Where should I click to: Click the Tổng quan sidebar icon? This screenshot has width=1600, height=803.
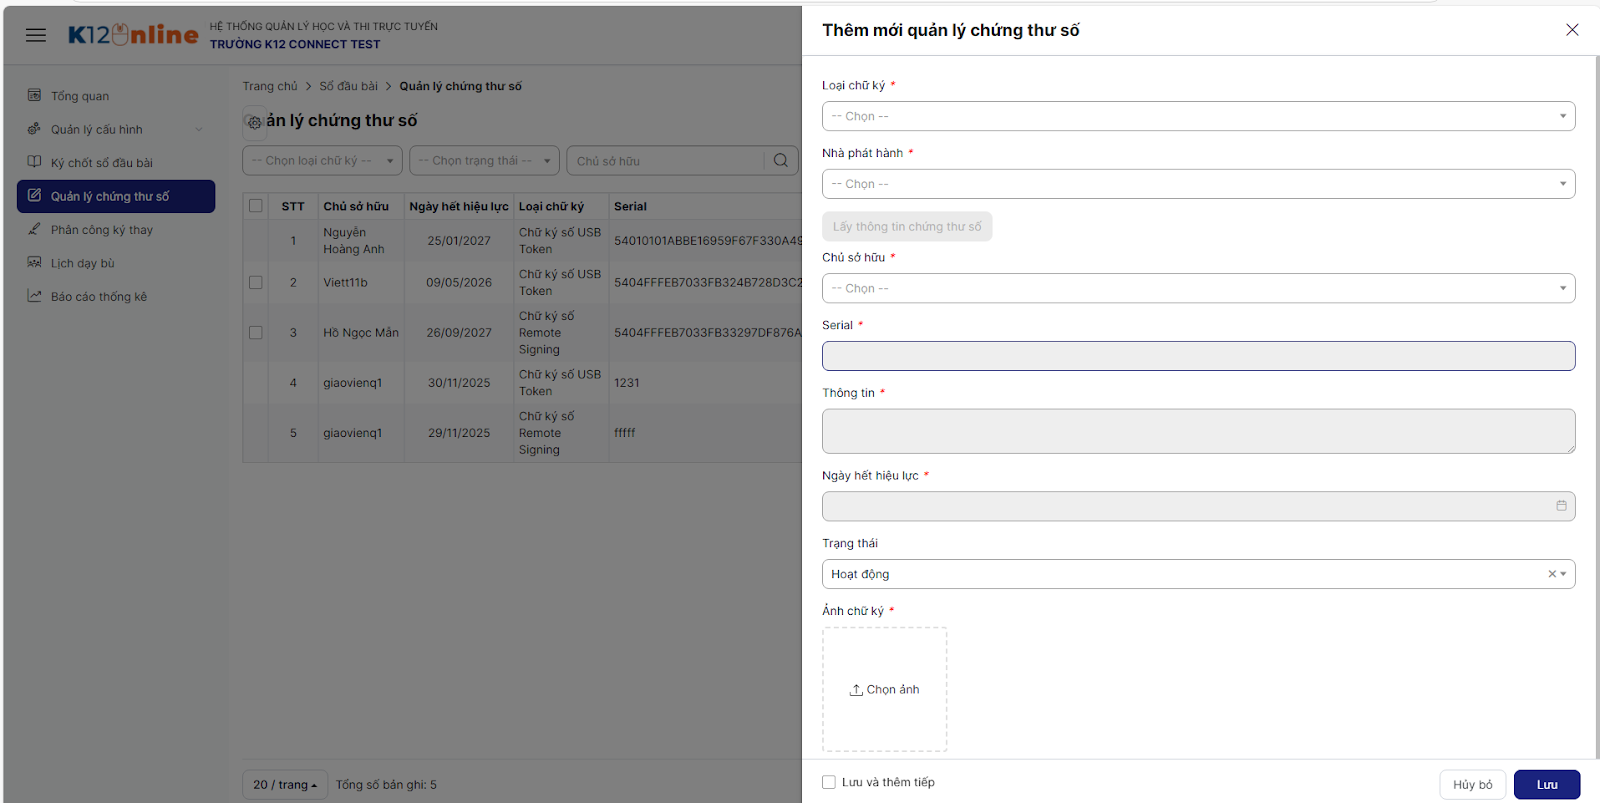[34, 96]
